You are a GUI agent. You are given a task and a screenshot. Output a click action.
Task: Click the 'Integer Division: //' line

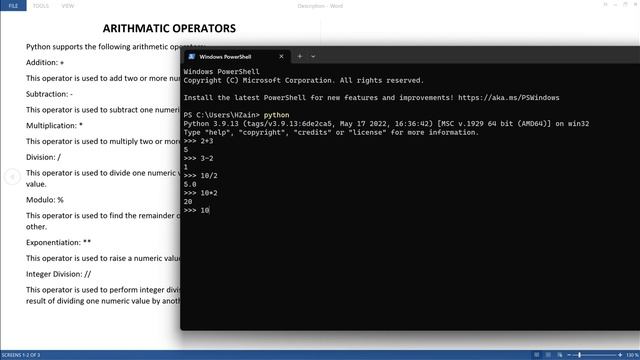coord(58,274)
